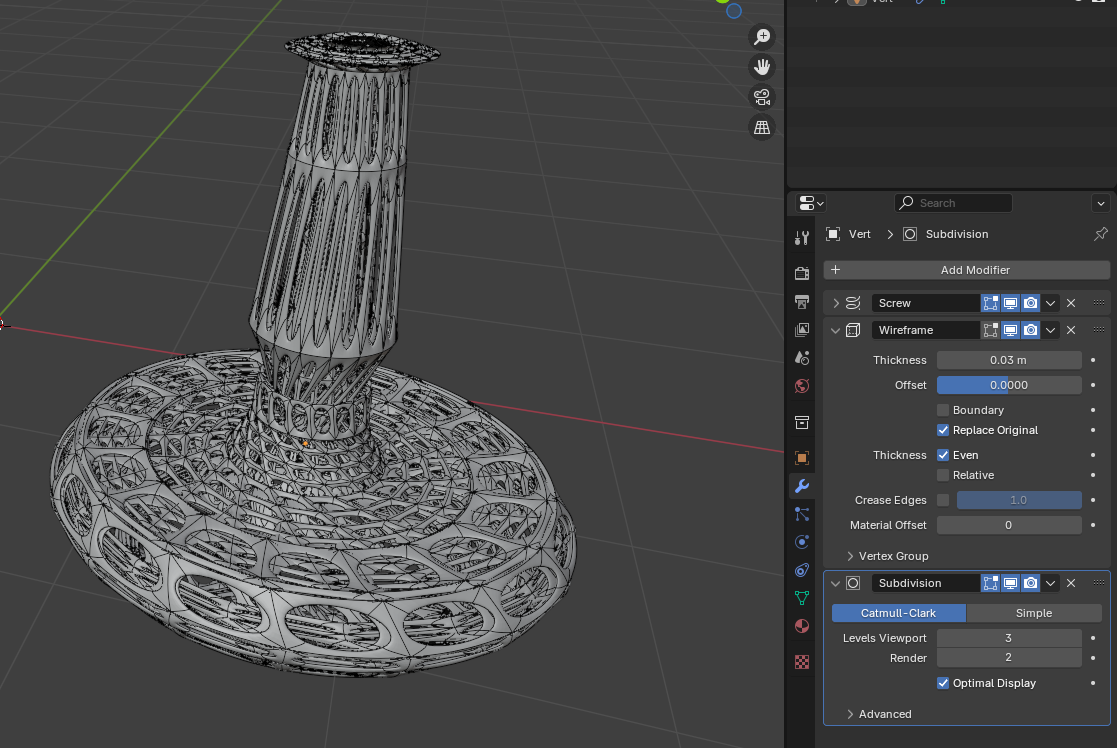The width and height of the screenshot is (1117, 748).
Task: Open the Render properties tab
Action: (x=802, y=274)
